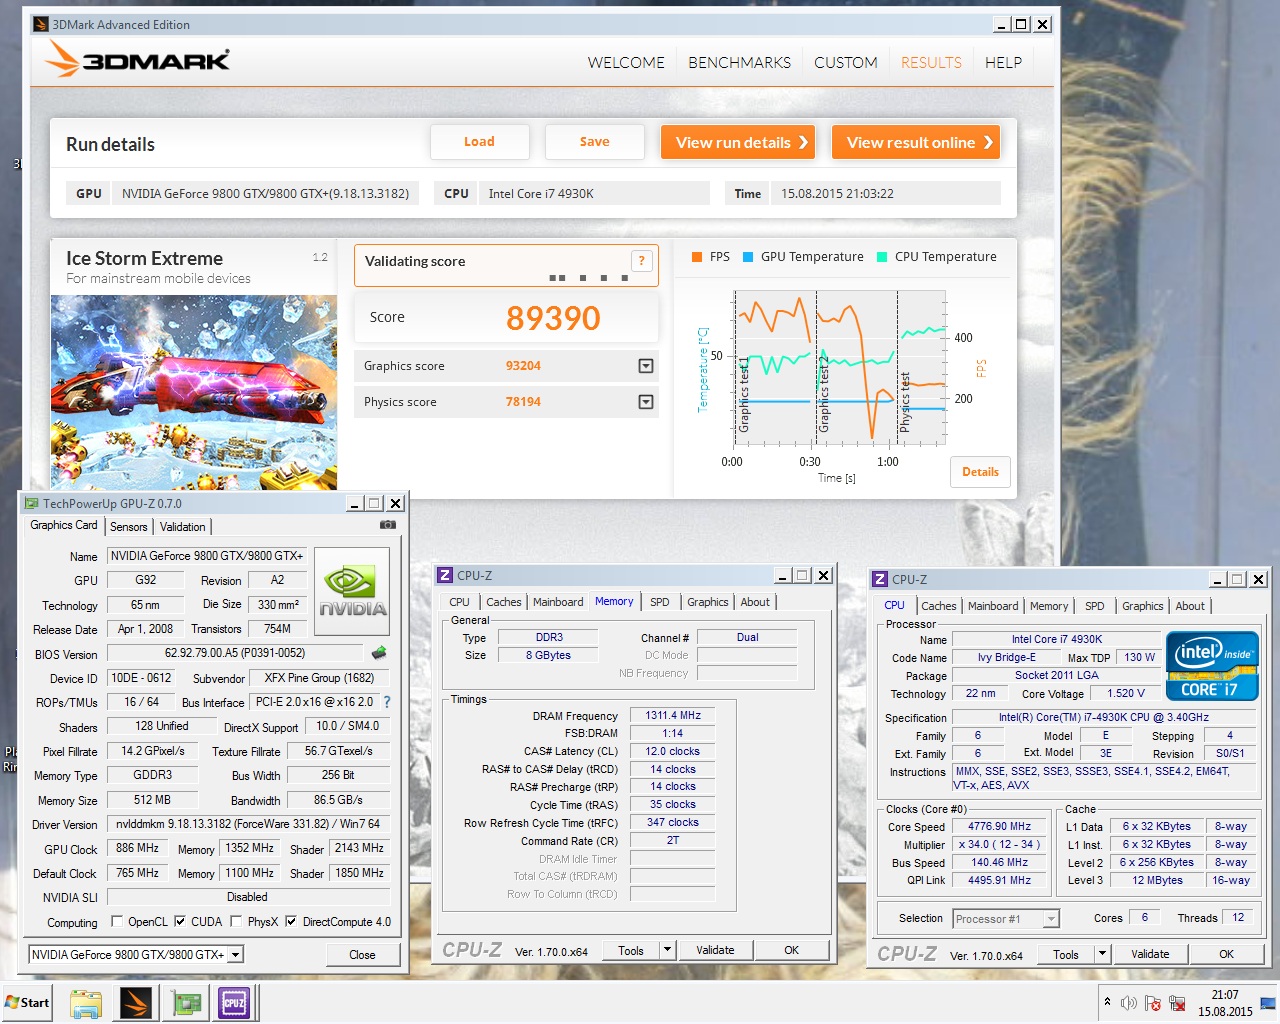The image size is (1280, 1024).
Task: Click Show desktop button at taskbar end
Action: 1269,1003
